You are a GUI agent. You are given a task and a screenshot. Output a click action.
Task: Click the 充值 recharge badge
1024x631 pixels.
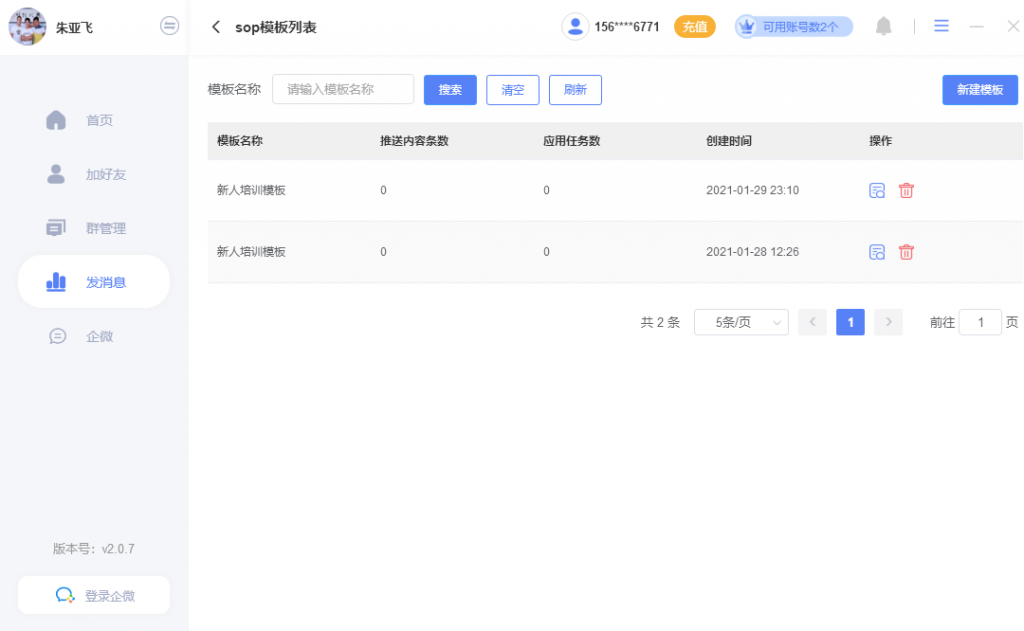(x=694, y=27)
